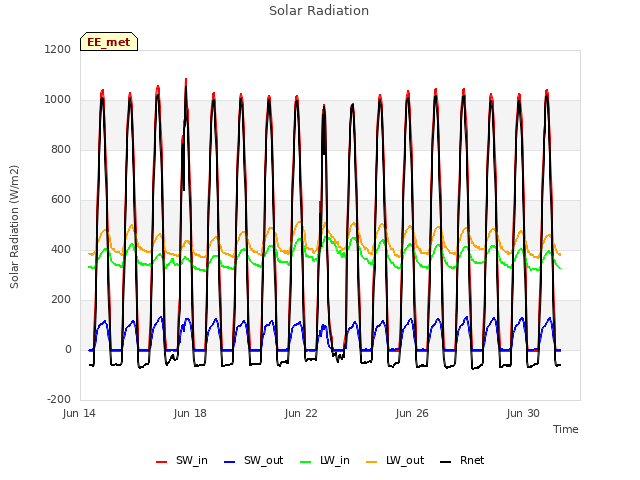Click the Jun 22 x-axis tick label
Viewport: 640px width, 480px height.
301,413
